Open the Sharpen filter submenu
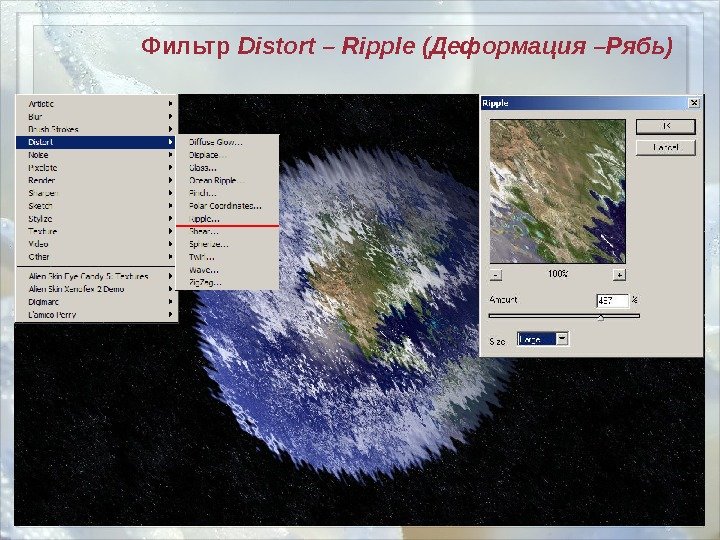720x540 pixels. [96, 193]
